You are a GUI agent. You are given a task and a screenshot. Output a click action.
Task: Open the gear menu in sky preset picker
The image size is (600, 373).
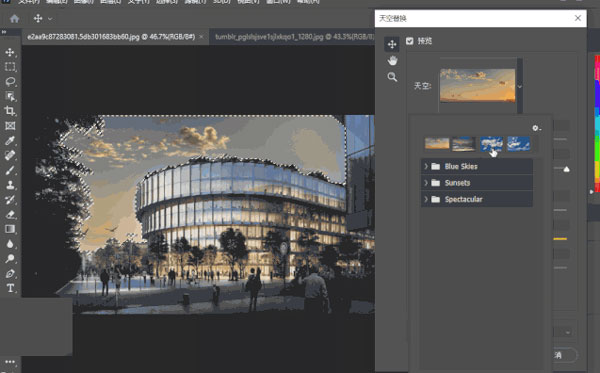[536, 128]
